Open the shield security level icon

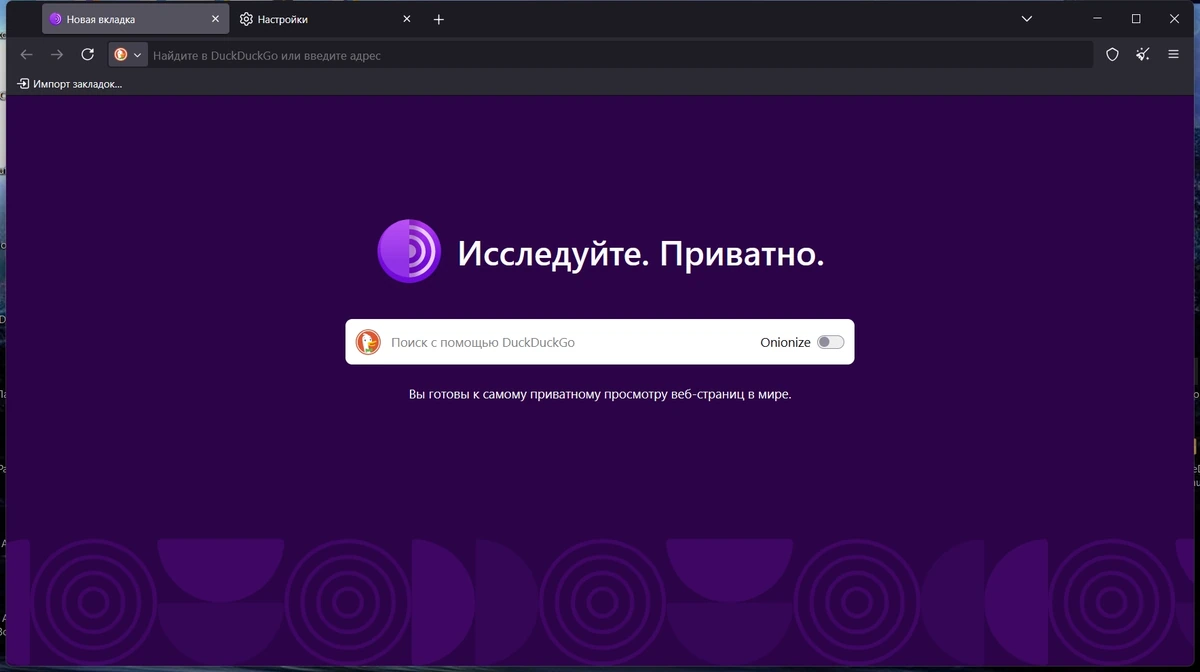point(1112,55)
